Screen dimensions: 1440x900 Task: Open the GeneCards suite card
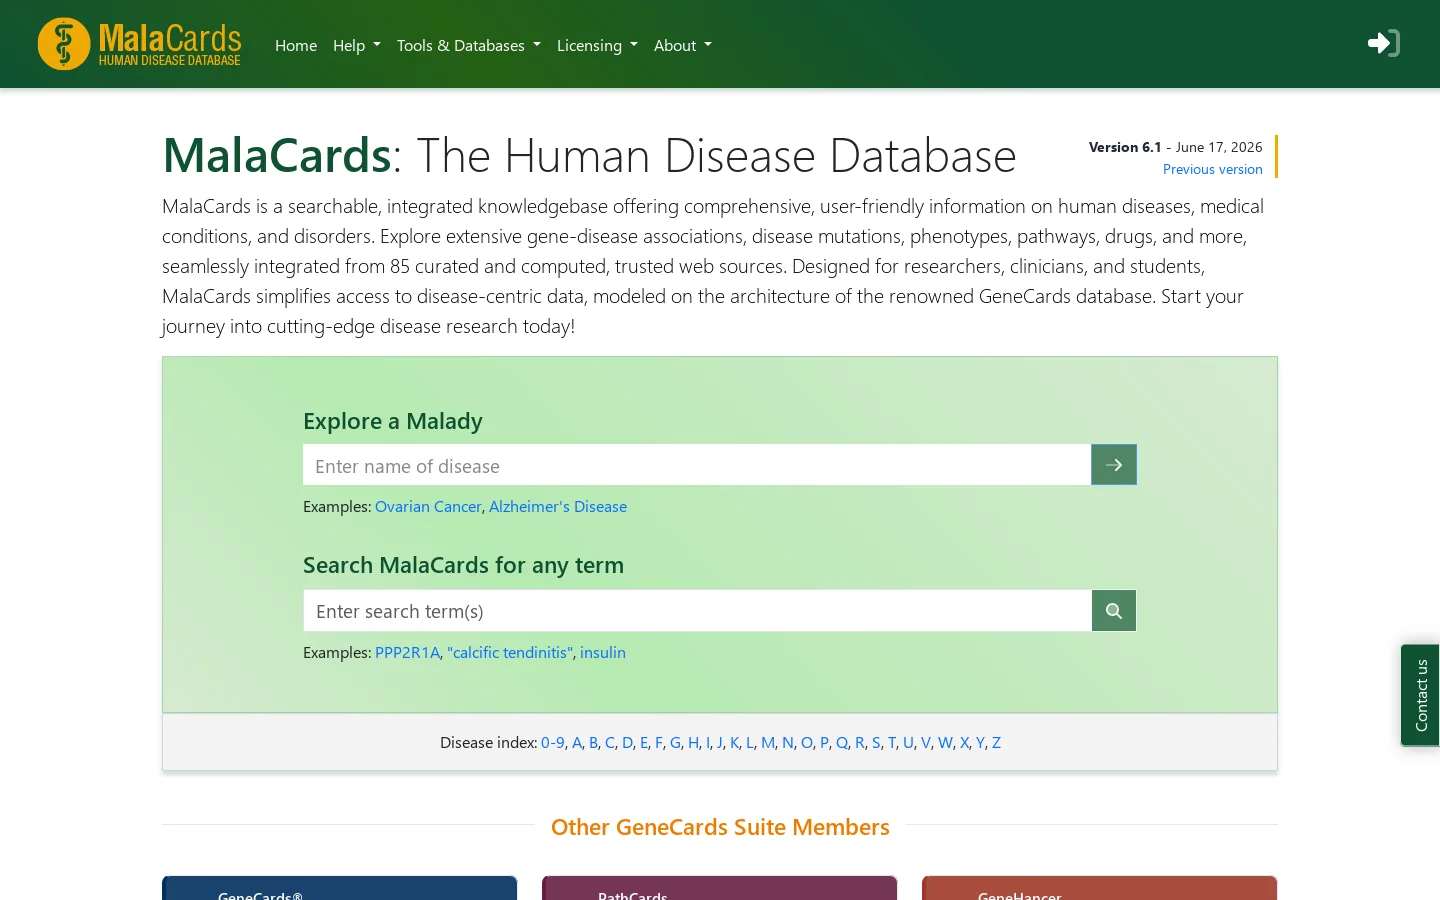[x=340, y=888]
